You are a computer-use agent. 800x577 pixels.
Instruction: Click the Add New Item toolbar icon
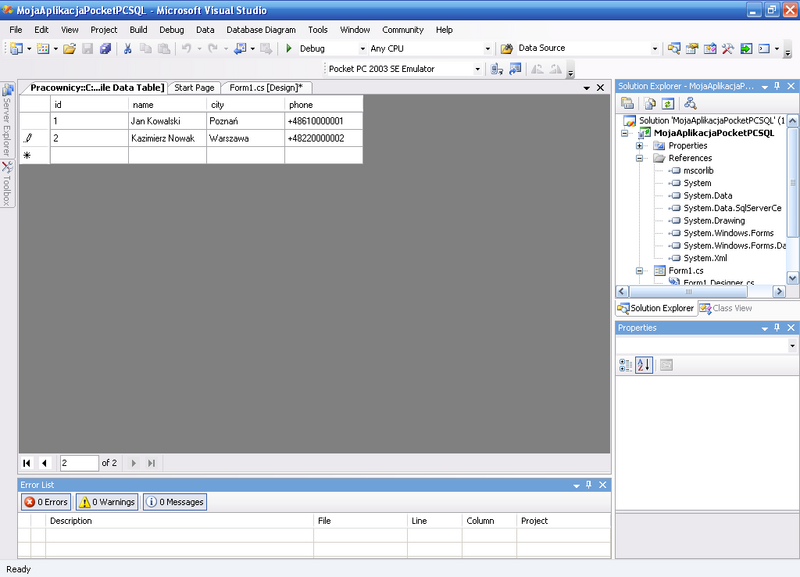[x=43, y=48]
